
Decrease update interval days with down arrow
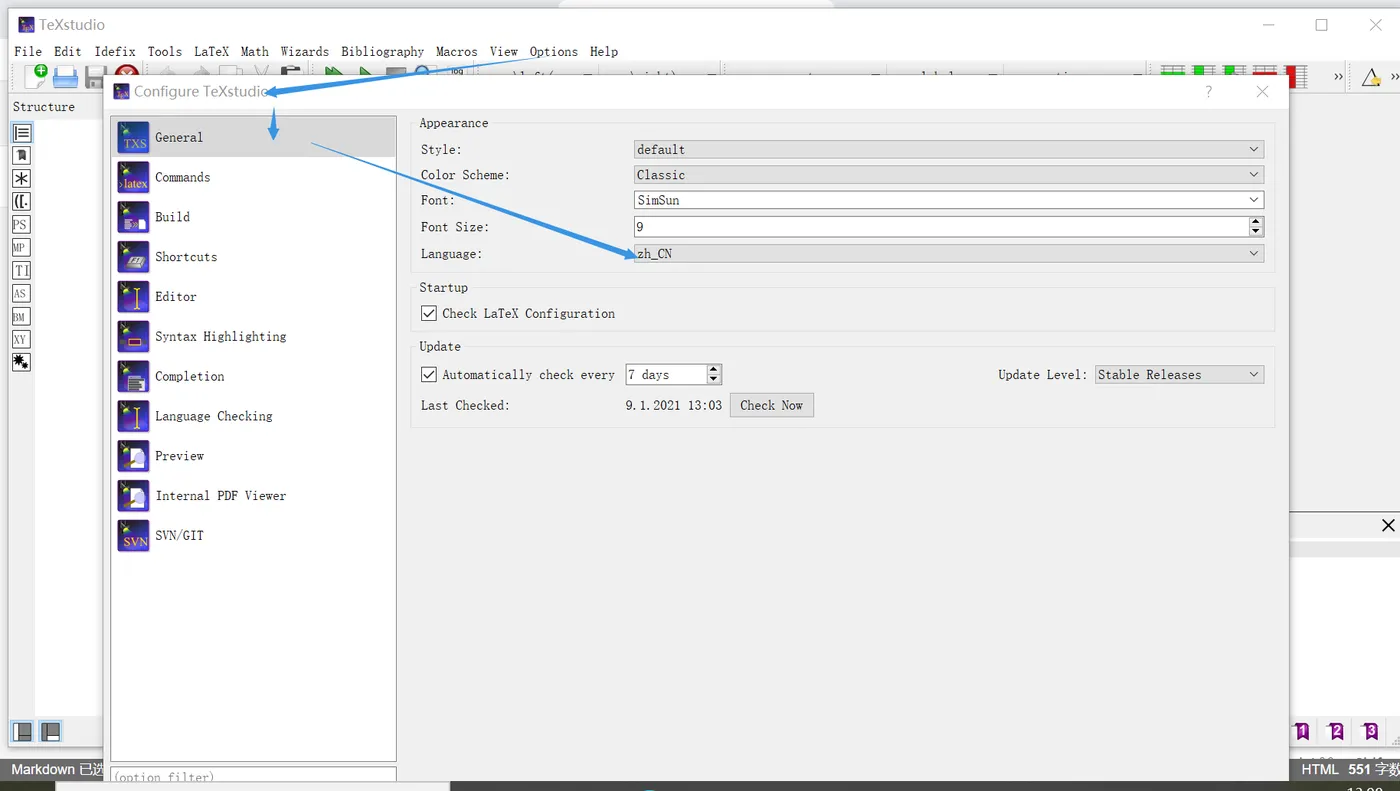point(714,380)
